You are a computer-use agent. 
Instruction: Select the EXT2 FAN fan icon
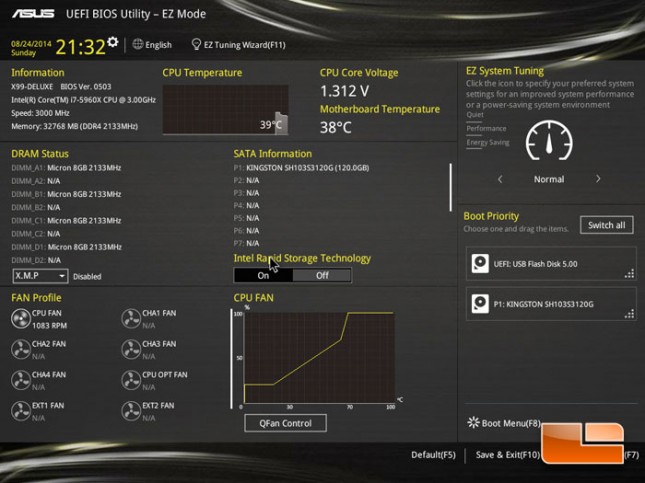point(131,411)
